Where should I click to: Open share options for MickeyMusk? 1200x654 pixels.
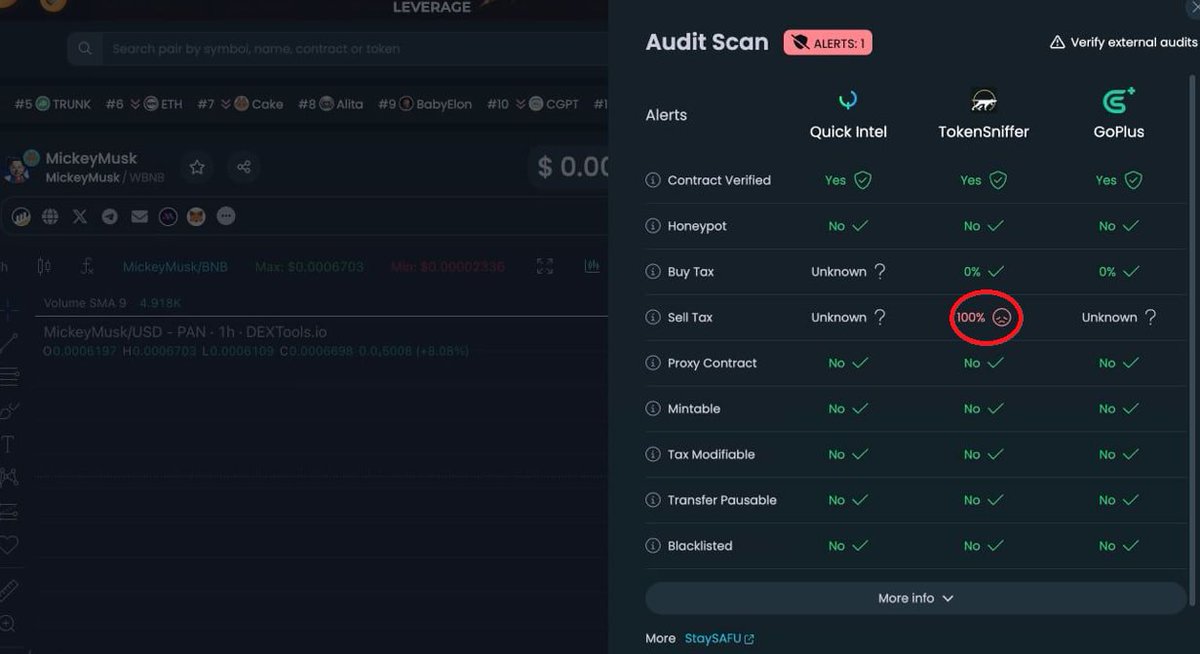coord(244,168)
